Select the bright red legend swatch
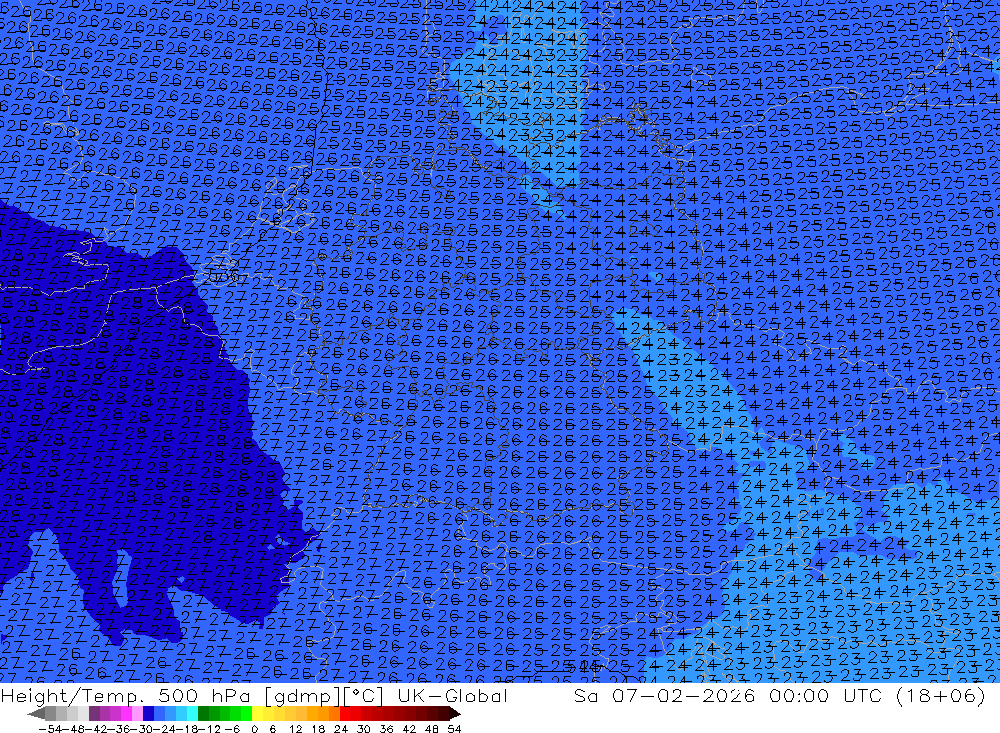 pos(345,713)
